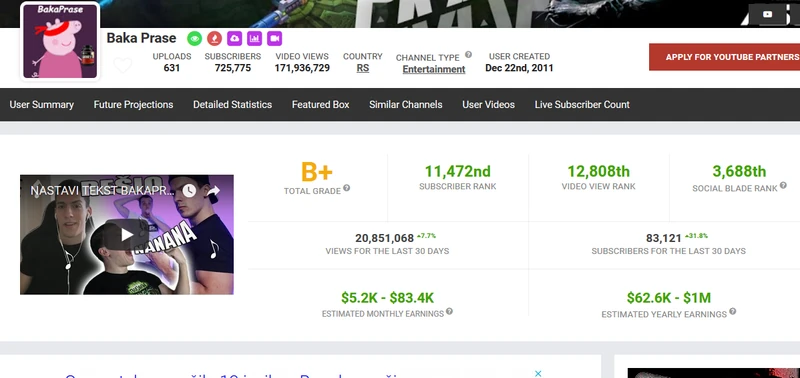The width and height of the screenshot is (800, 378).
Task: Click the help icon by Estimated Yearly Earnings
Action: [733, 311]
